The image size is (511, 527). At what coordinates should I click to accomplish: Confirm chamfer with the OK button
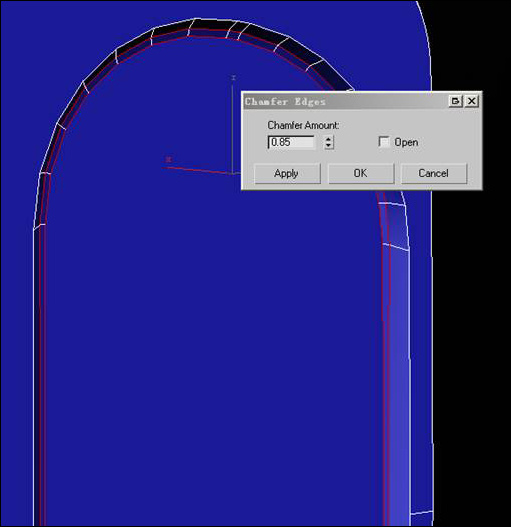point(361,173)
